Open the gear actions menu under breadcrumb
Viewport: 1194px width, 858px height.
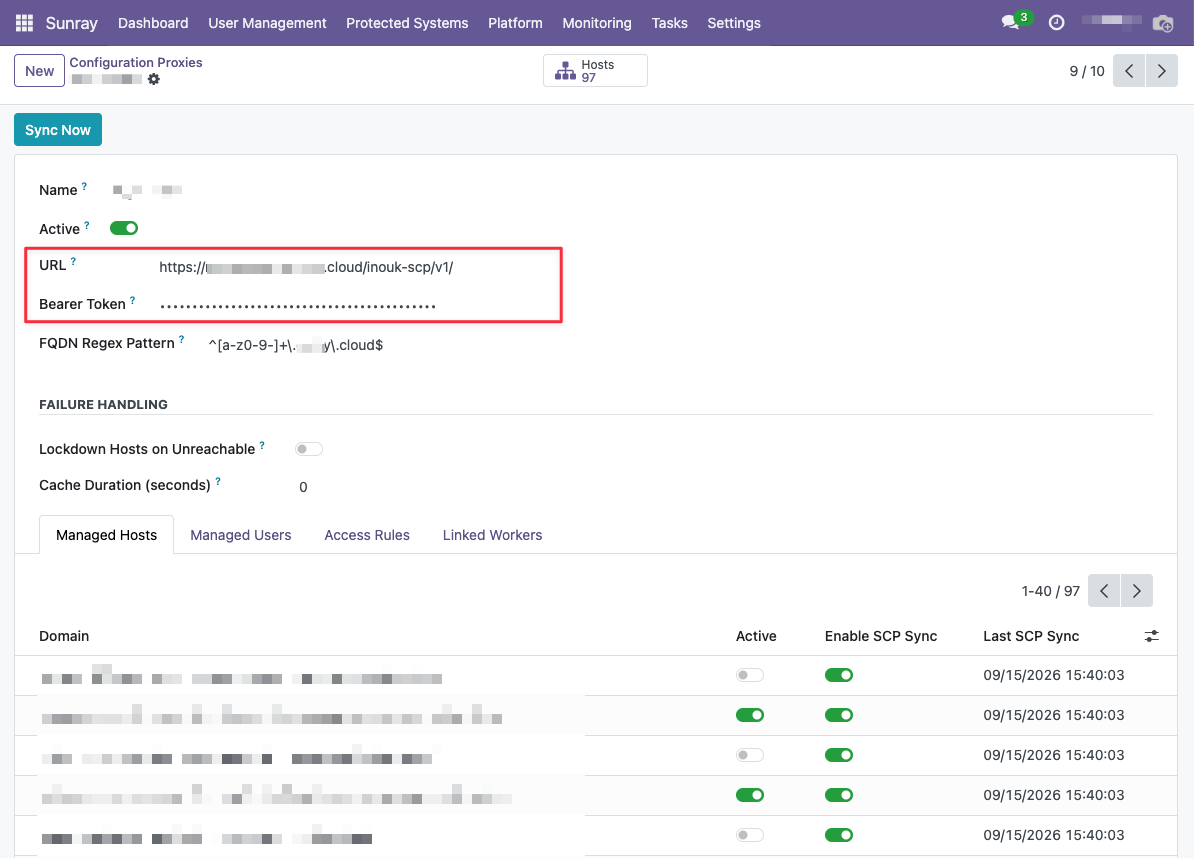click(154, 79)
